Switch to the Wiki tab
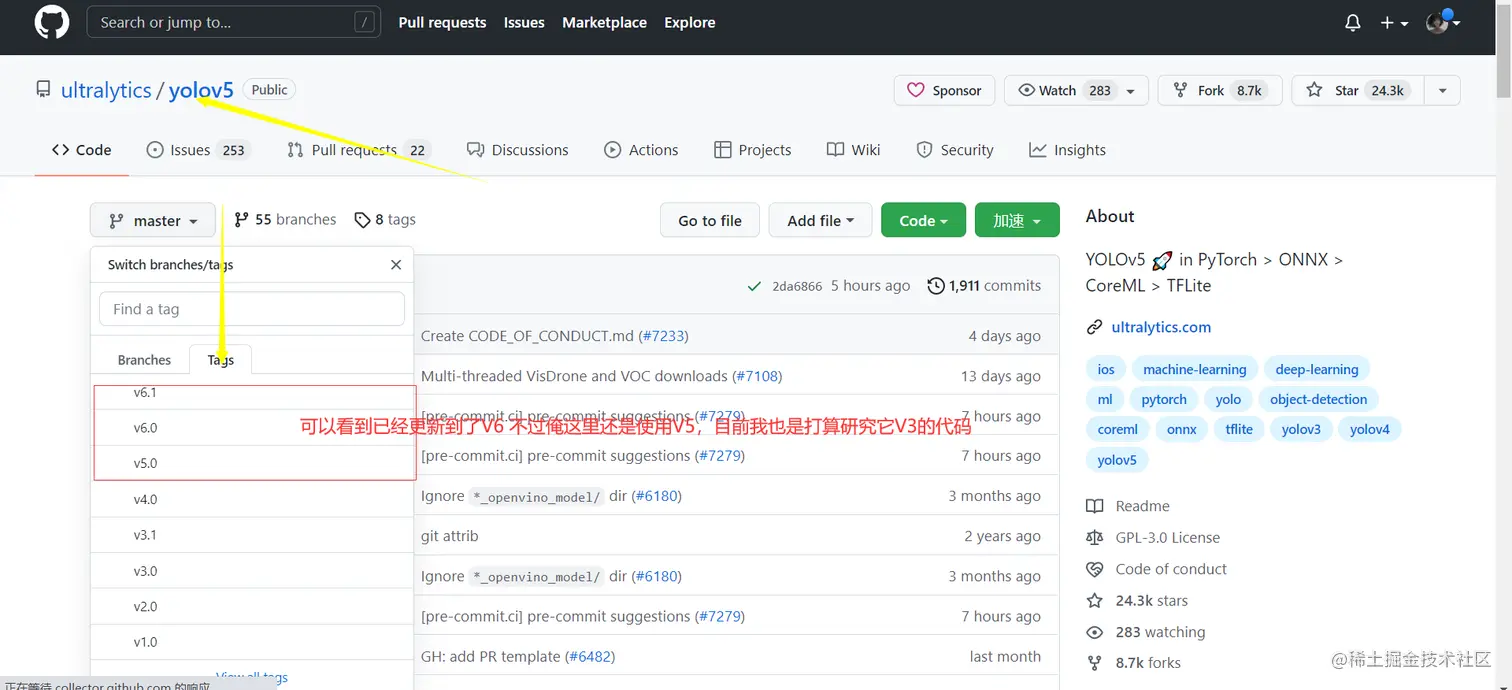Viewport: 1512px width, 690px height. 853,150
